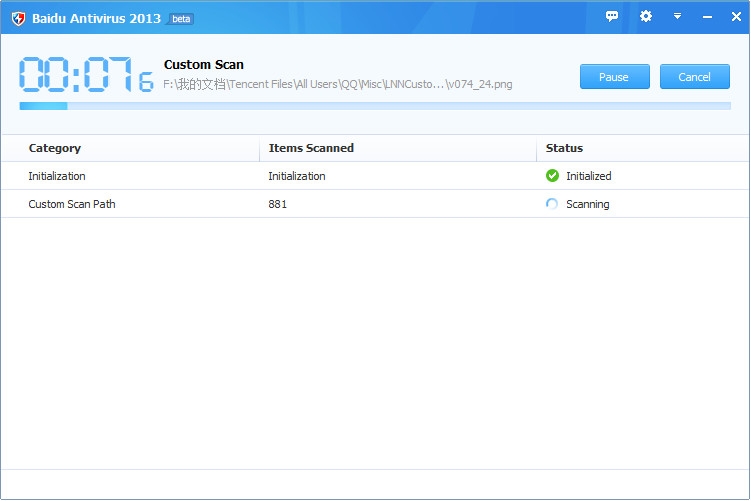Cancel the custom scan
The image size is (751, 501).
click(x=694, y=77)
